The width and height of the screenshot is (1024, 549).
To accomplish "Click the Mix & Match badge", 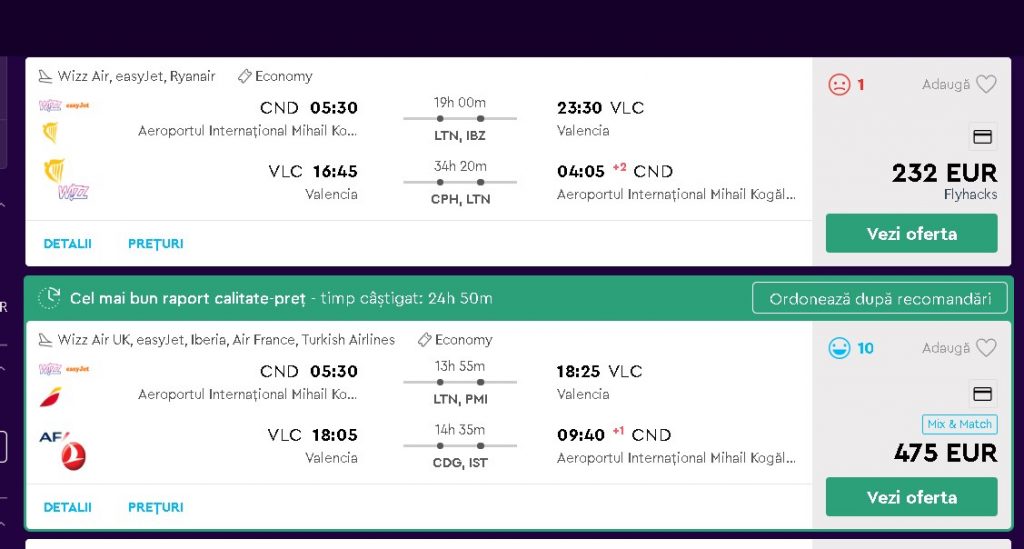I will coord(959,424).
